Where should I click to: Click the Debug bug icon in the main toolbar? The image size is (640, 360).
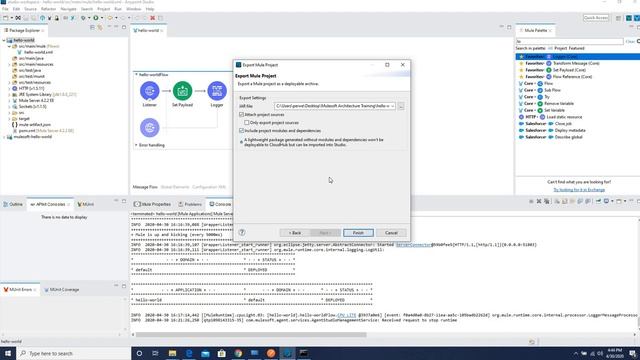(83, 18)
